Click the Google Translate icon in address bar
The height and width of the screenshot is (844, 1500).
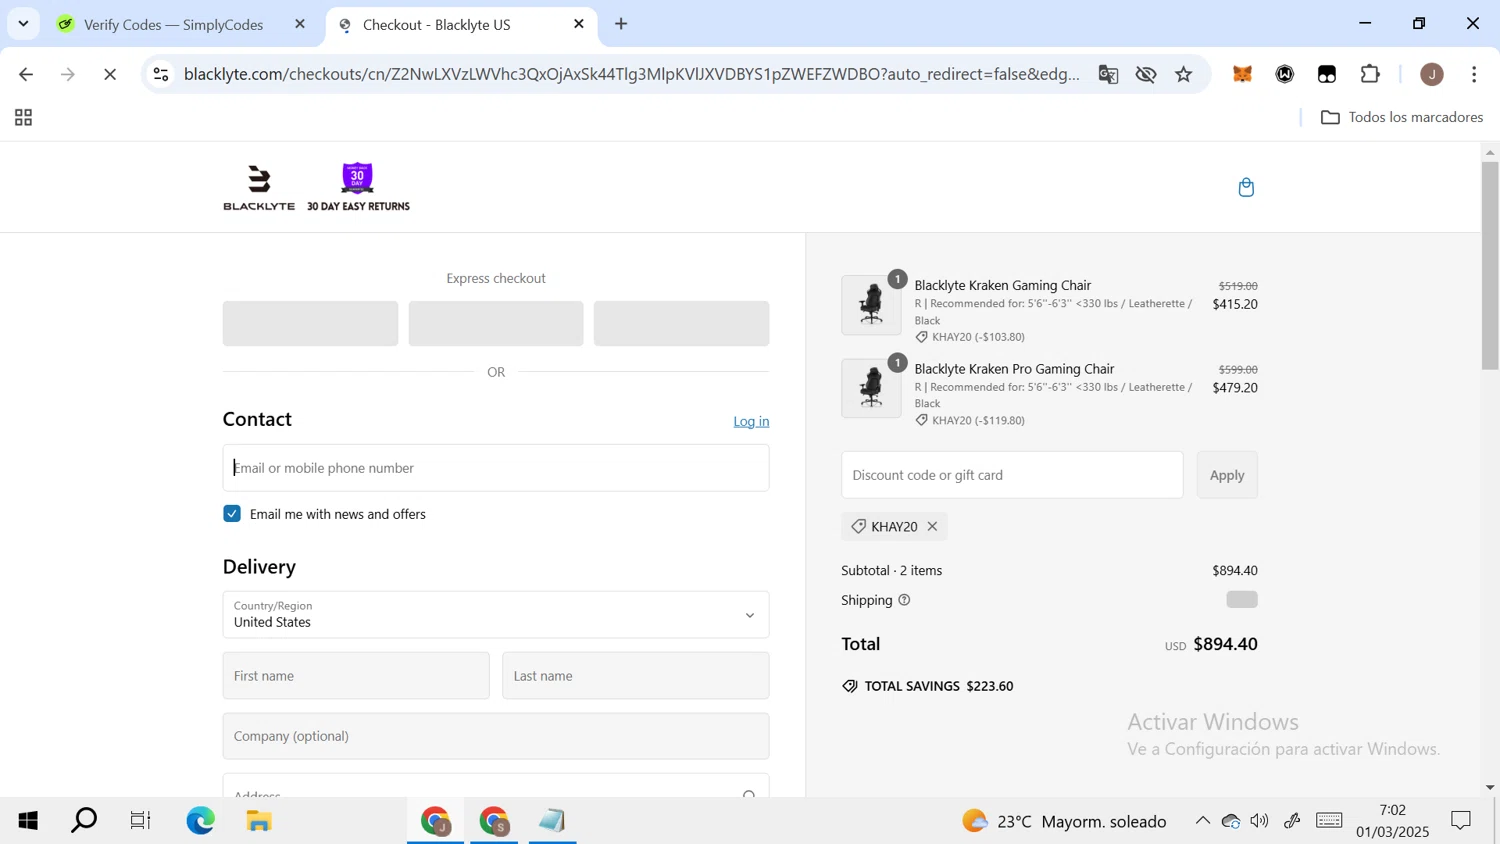tap(1108, 74)
